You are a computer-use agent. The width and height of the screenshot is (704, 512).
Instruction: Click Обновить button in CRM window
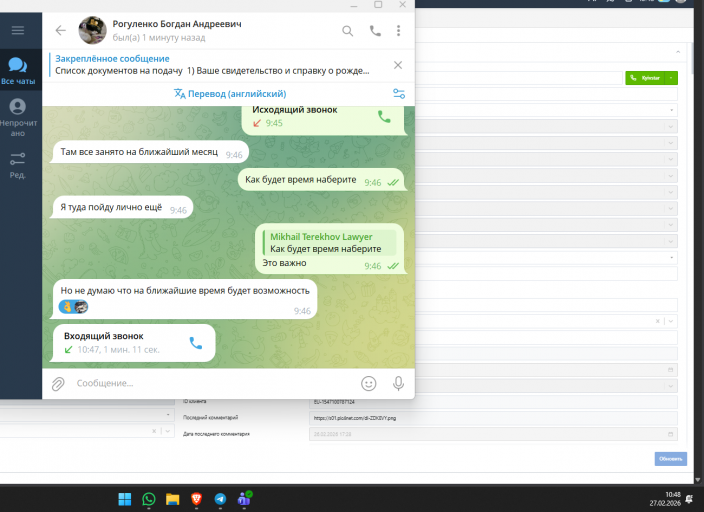[670, 459]
